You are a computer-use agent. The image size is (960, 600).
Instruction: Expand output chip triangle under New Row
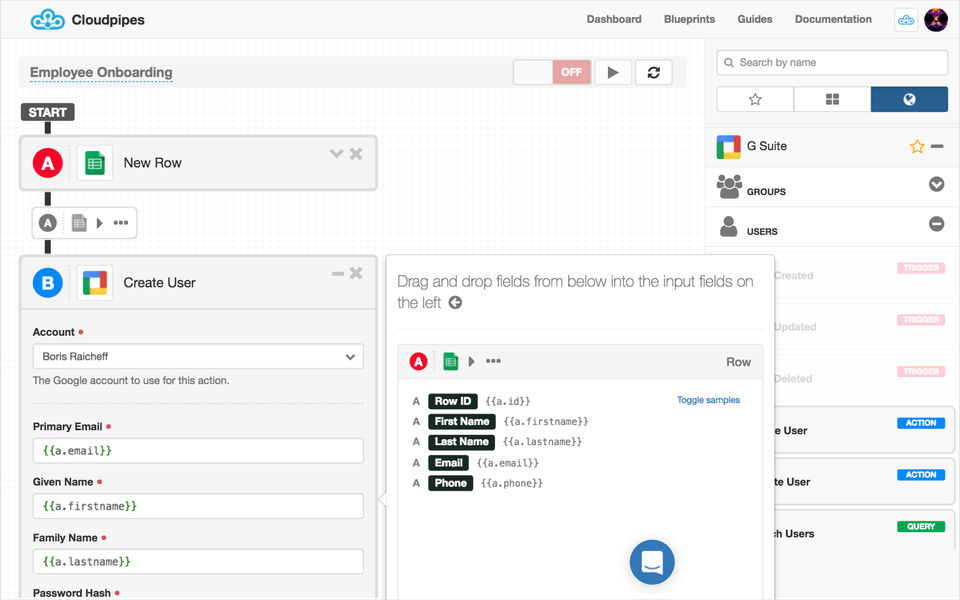coord(99,223)
